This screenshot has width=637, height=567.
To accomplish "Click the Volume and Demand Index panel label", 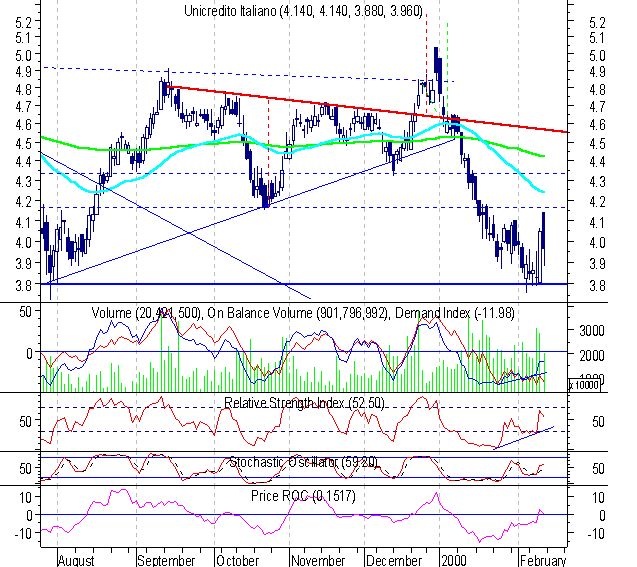I will (303, 313).
